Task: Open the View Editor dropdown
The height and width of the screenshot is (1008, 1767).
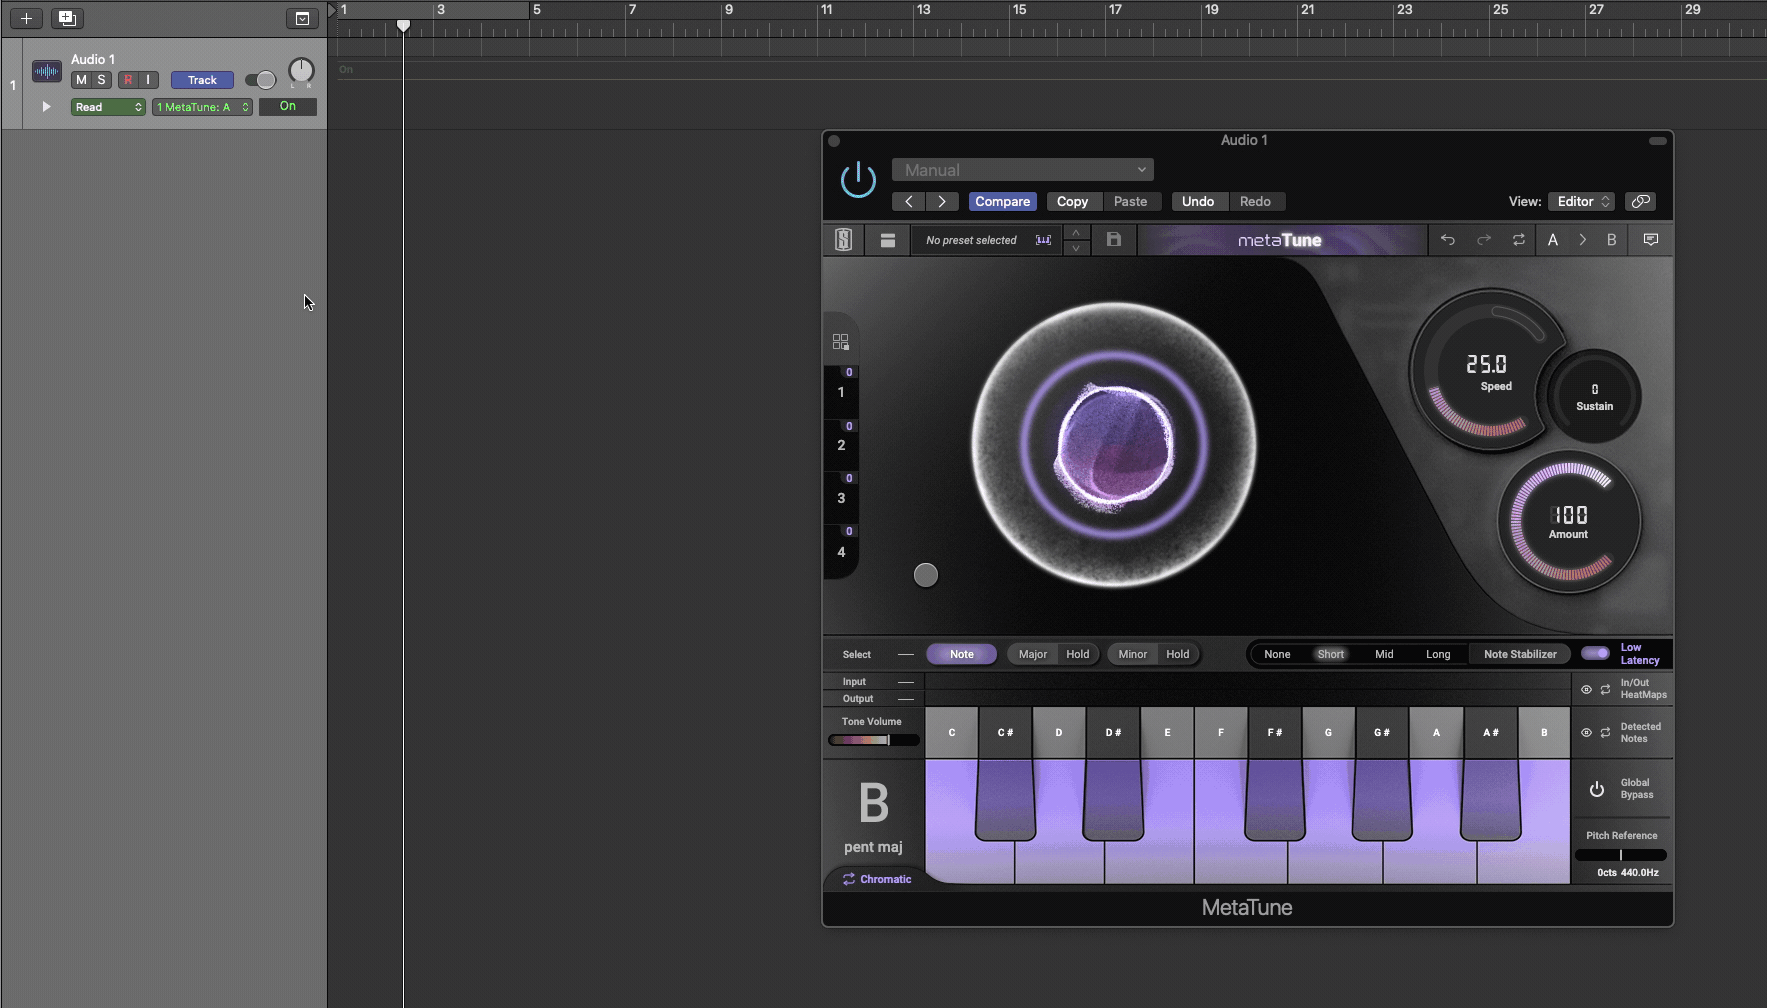Action: 1581,201
